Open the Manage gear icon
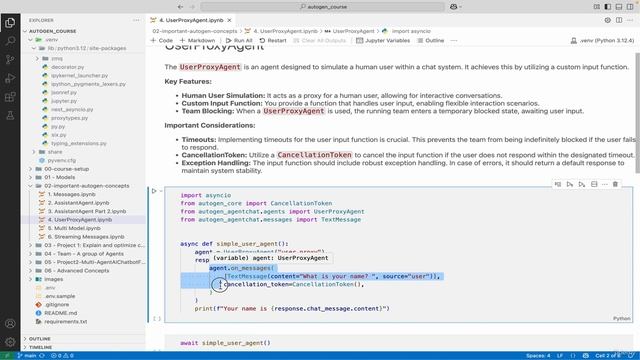 click(10, 342)
